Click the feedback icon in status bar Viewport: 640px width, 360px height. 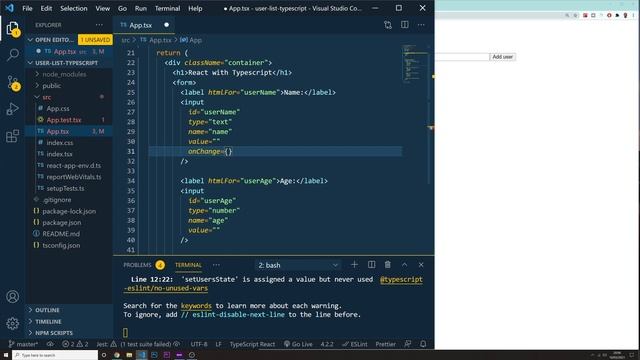408,344
